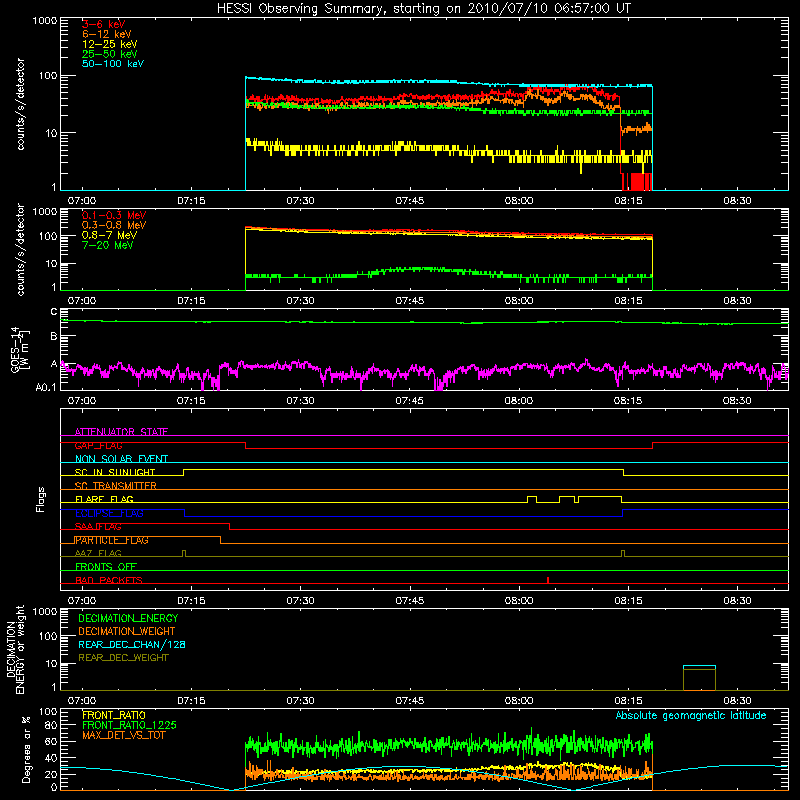The width and height of the screenshot is (800, 800).
Task: Click the 80 tick on the bottom plot axis
Action: (x=51, y=725)
